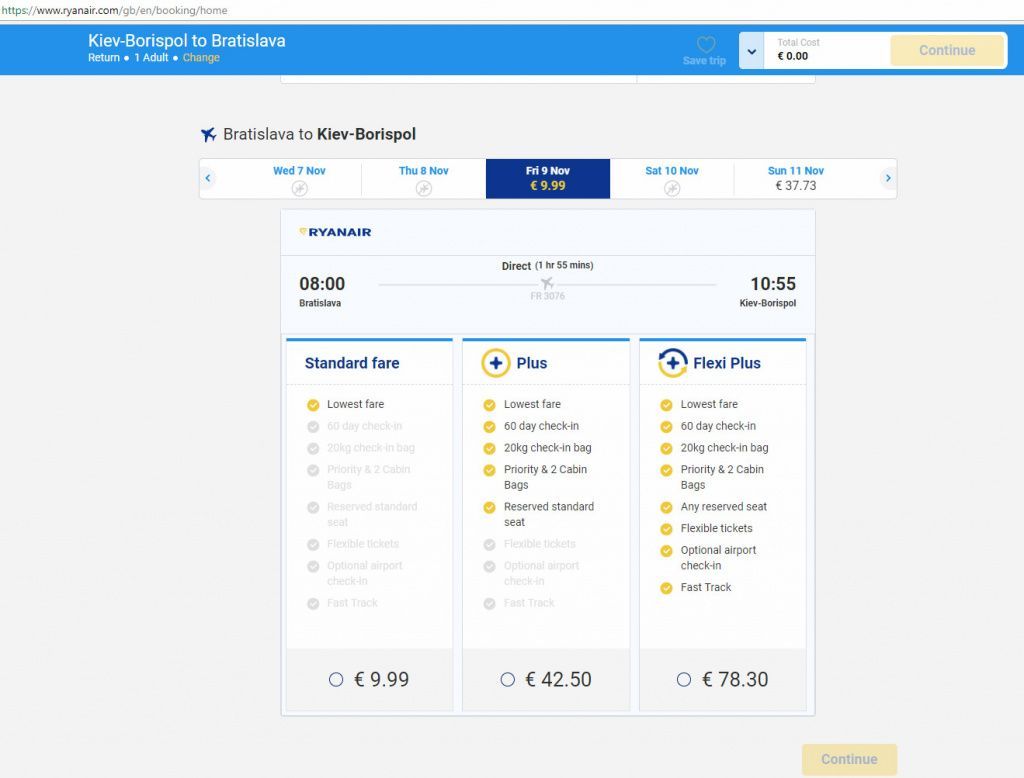Click the Ryanair logo on the flight card
The image size is (1024, 778).
point(333,231)
